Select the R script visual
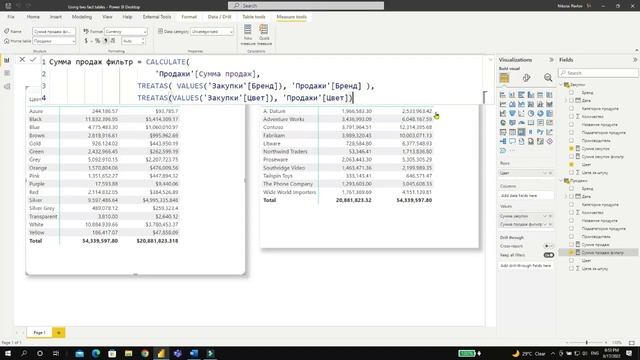This screenshot has width=640, height=360. (x=531, y=132)
